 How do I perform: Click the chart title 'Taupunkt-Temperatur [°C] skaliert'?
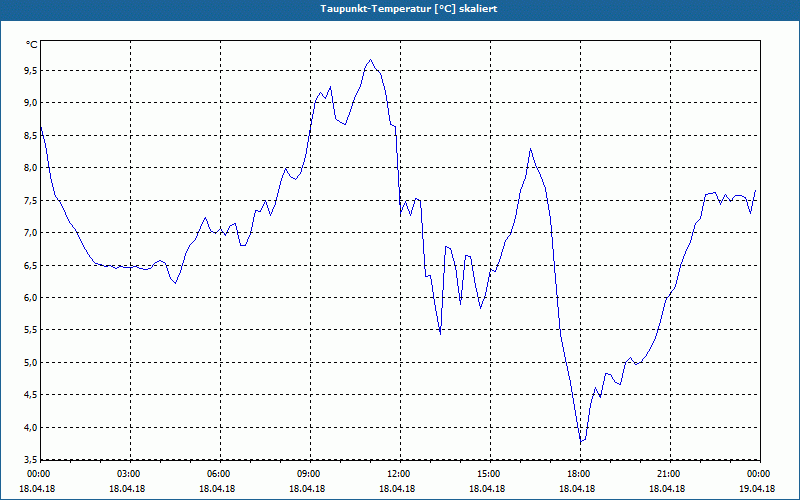click(409, 9)
